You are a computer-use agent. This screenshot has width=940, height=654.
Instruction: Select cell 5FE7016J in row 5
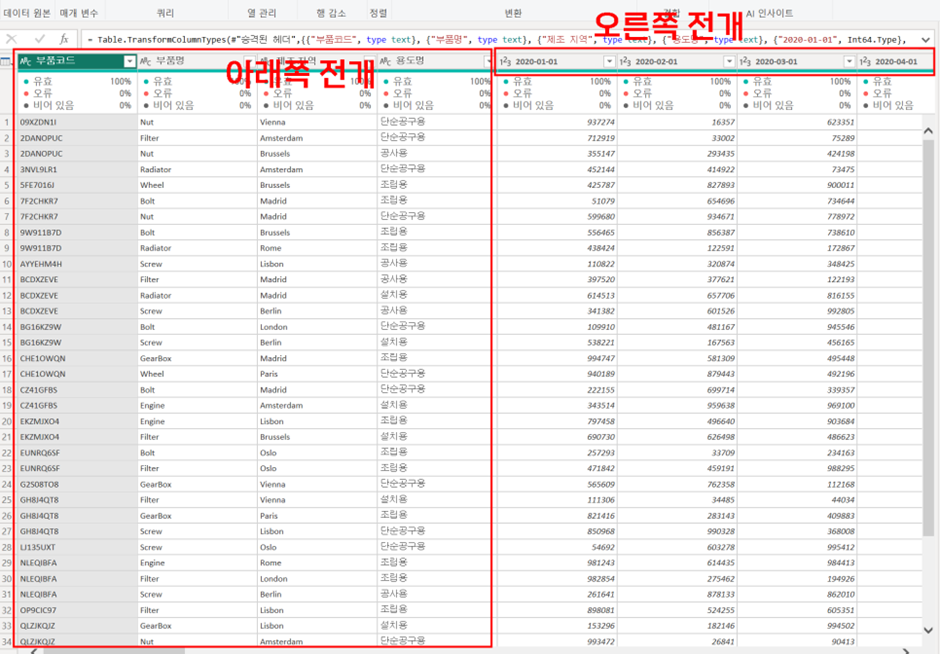pos(77,185)
